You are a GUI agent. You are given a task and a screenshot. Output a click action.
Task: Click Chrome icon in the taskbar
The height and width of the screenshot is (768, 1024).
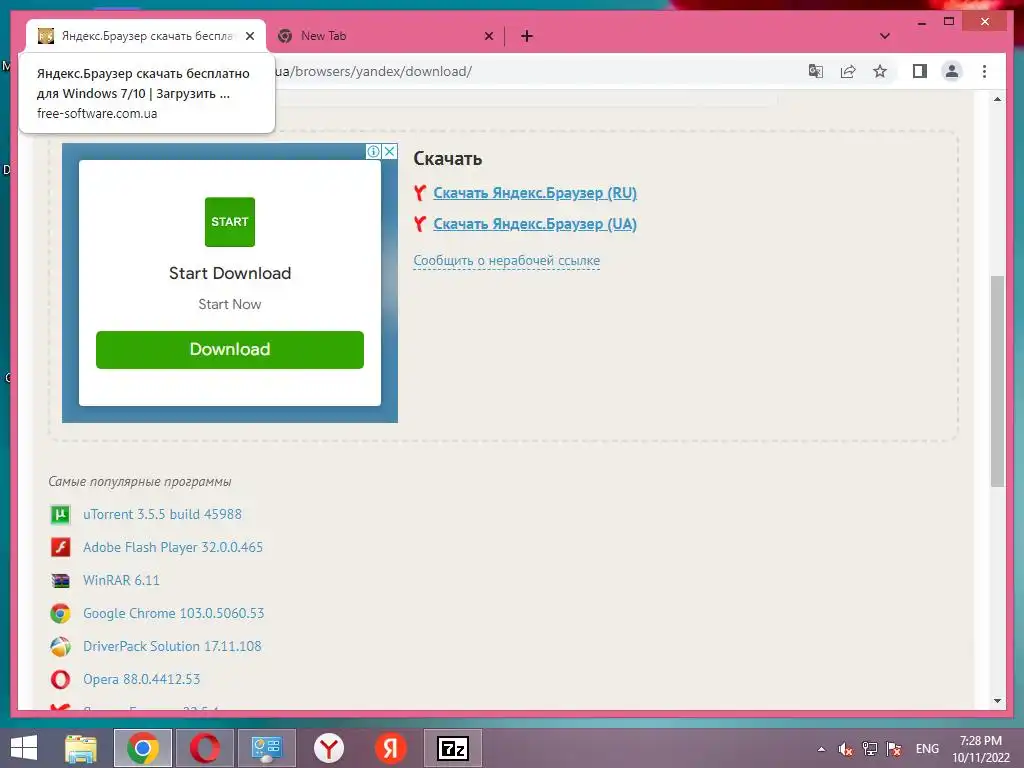143,748
